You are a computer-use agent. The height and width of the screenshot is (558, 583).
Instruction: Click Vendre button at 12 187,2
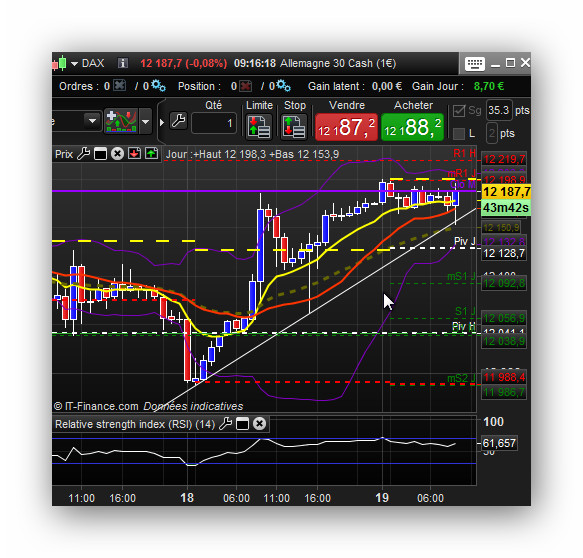347,127
